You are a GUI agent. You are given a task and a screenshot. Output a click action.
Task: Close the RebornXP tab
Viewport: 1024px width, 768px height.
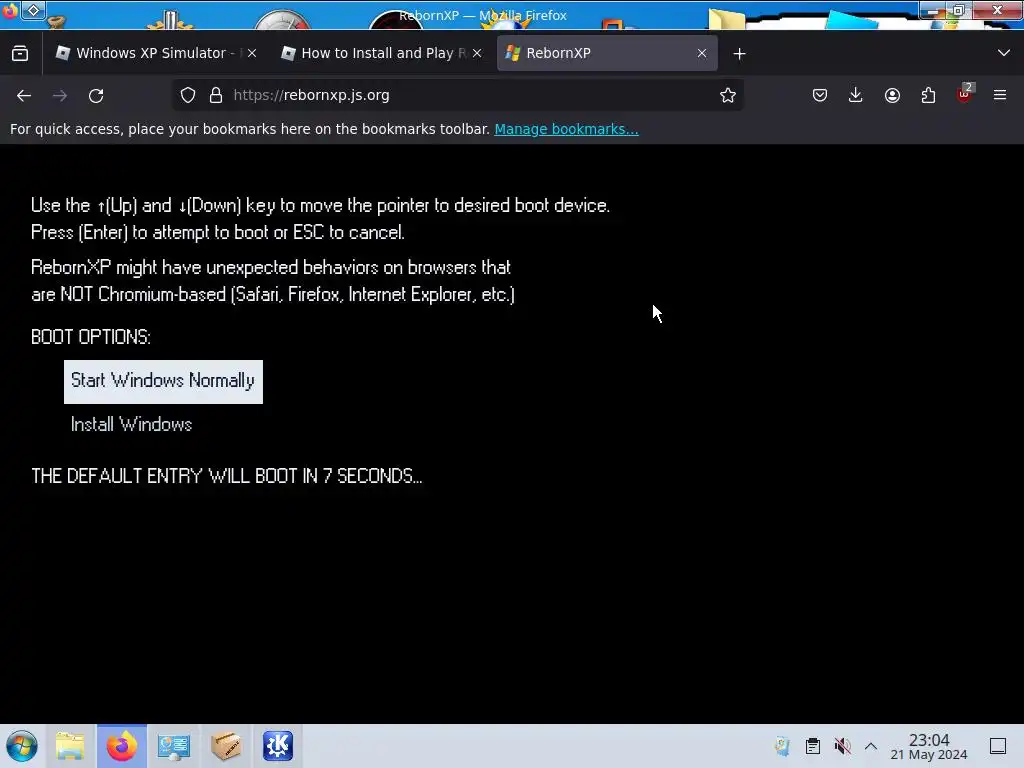702,53
